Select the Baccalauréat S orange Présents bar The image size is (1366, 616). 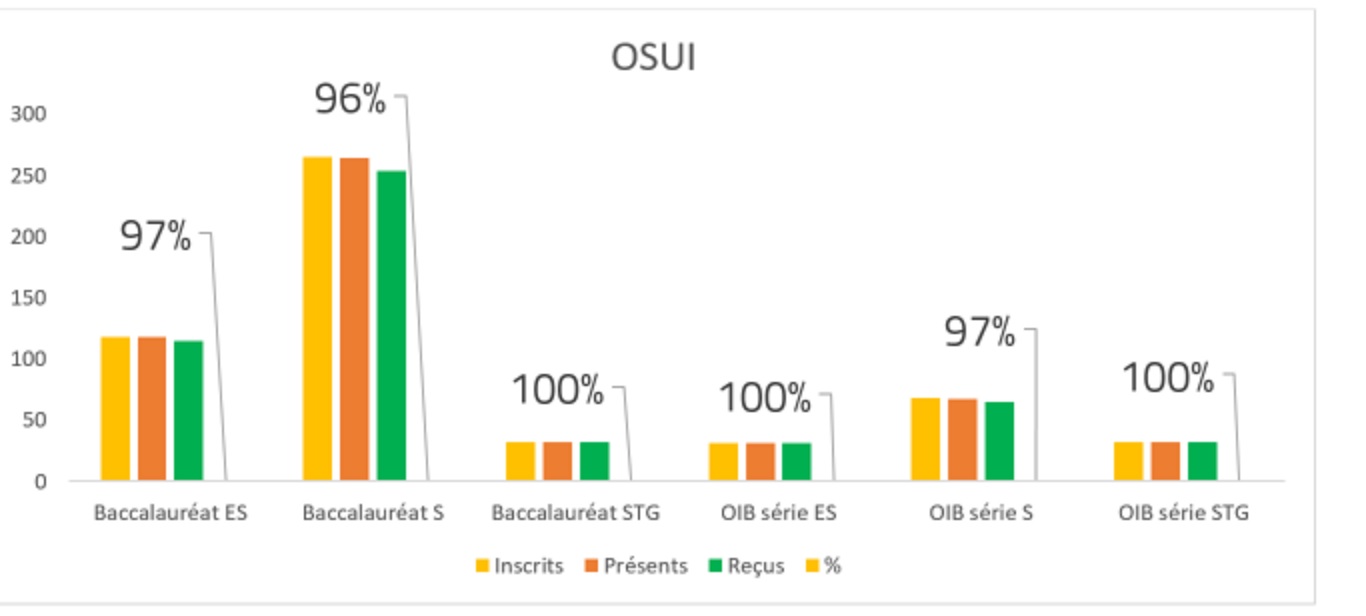(x=354, y=320)
